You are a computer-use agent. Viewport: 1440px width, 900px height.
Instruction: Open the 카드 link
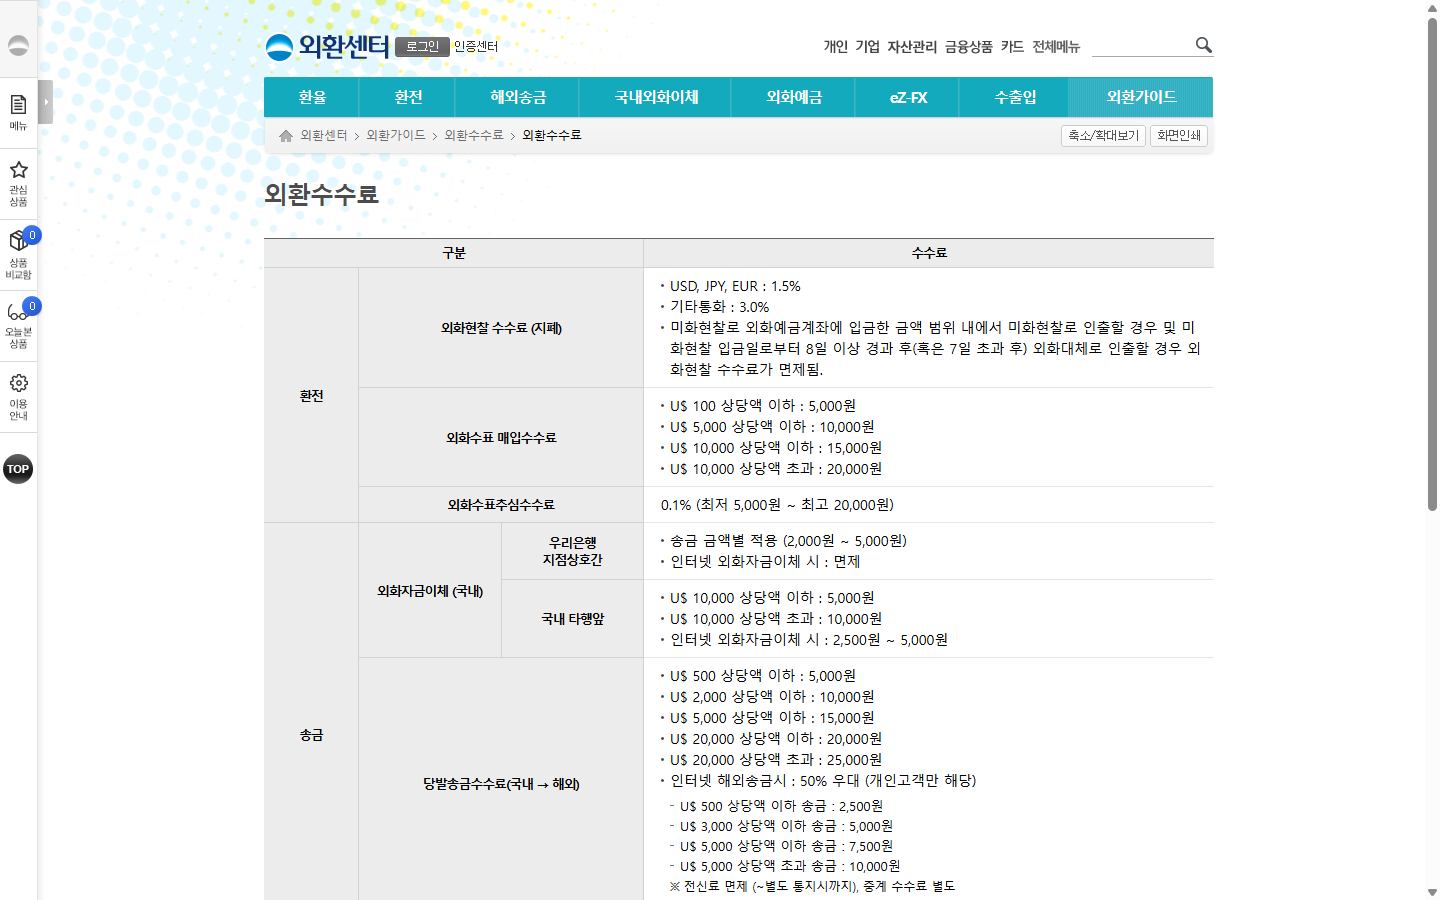(x=1012, y=47)
